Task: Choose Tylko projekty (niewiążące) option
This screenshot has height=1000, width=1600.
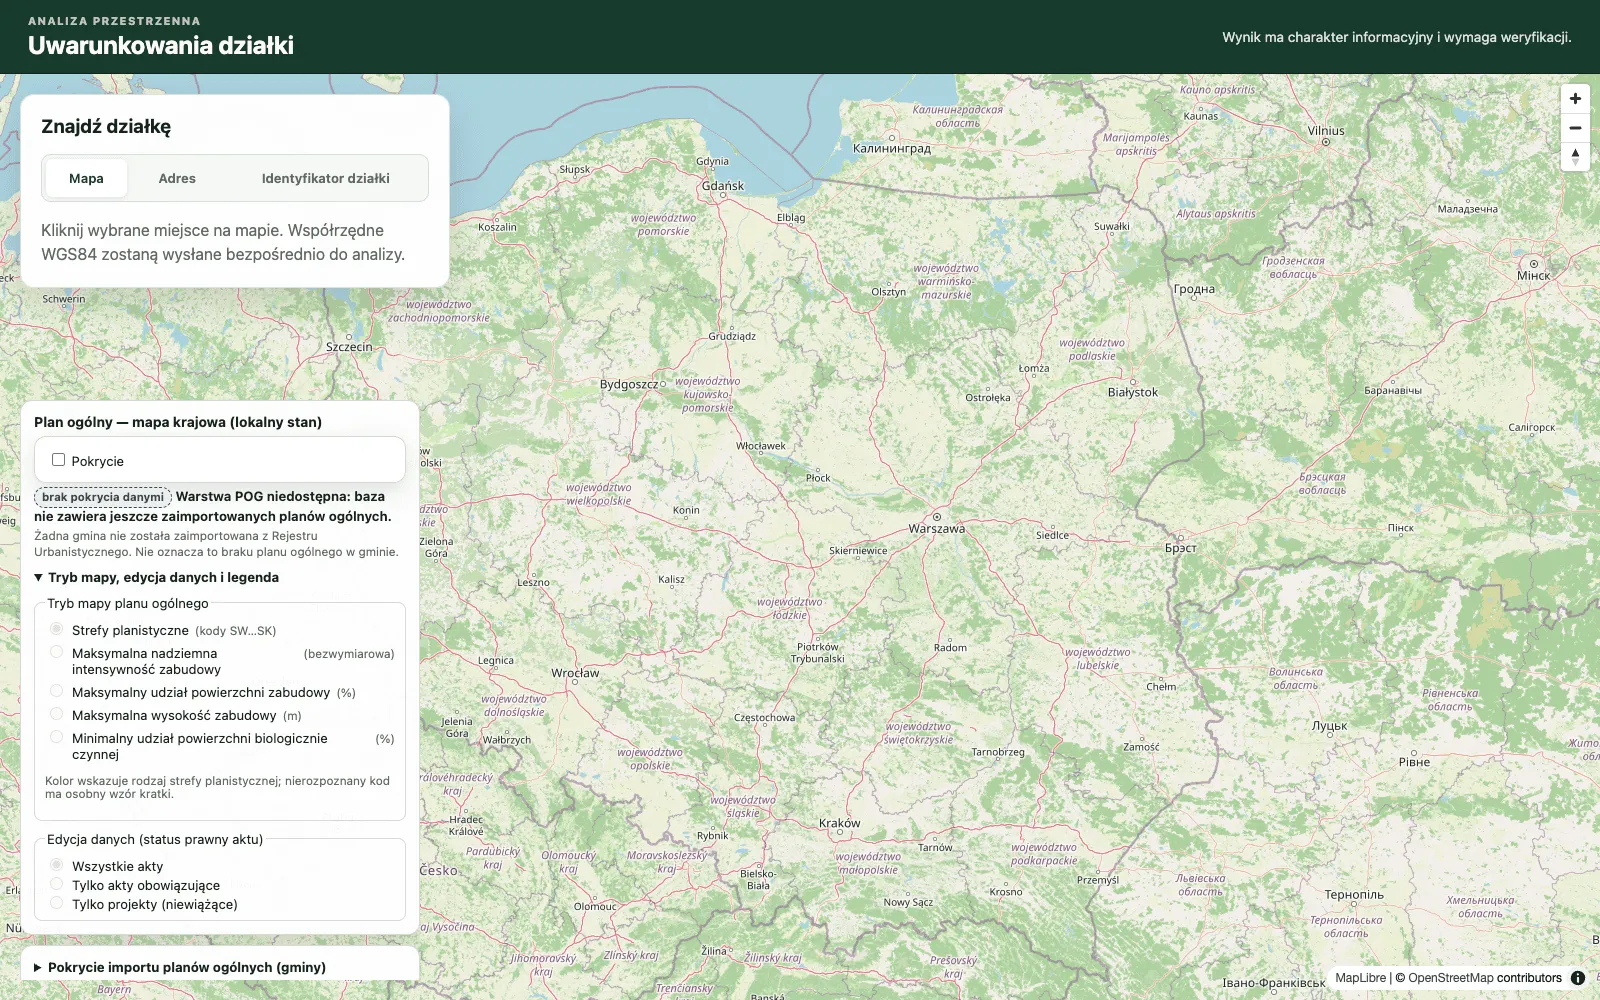Action: click(x=57, y=903)
